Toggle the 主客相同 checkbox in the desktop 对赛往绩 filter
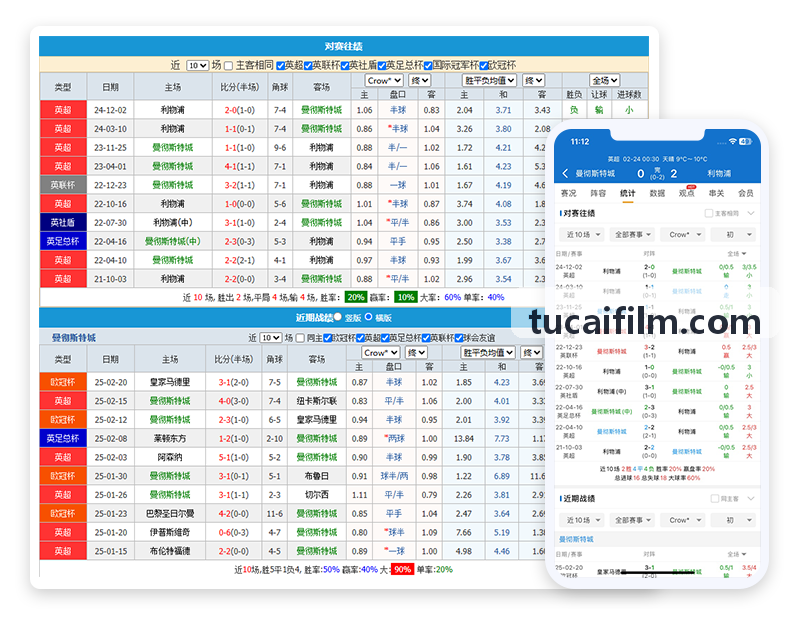 229,66
